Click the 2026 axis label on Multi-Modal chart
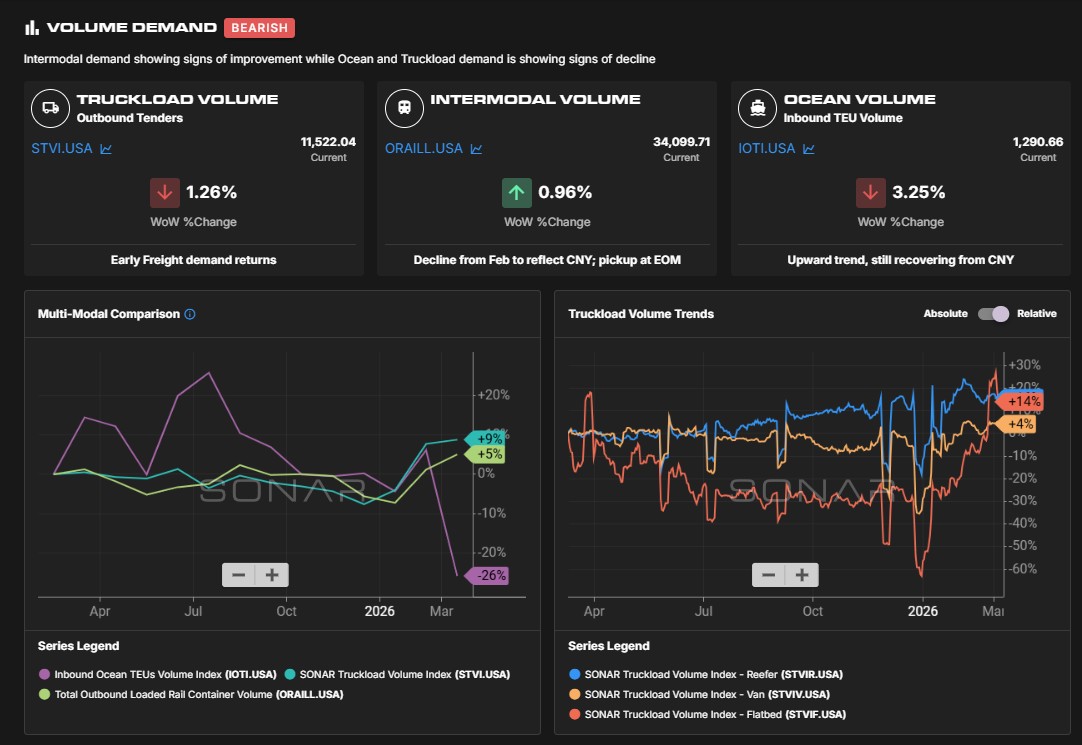1082x745 pixels. pyautogui.click(x=380, y=611)
